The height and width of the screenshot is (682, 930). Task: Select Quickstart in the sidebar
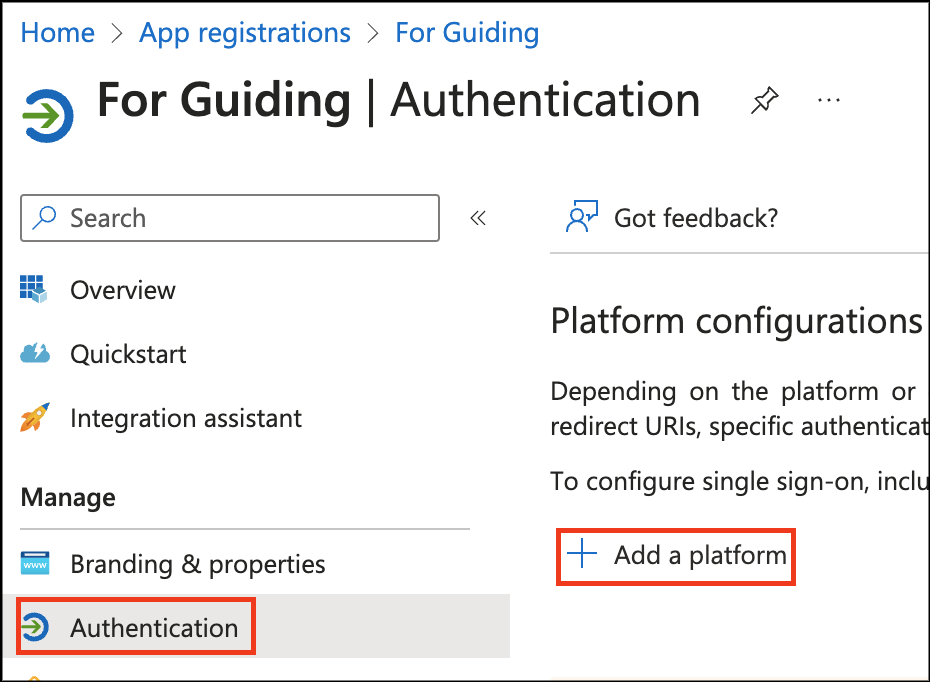(x=128, y=354)
